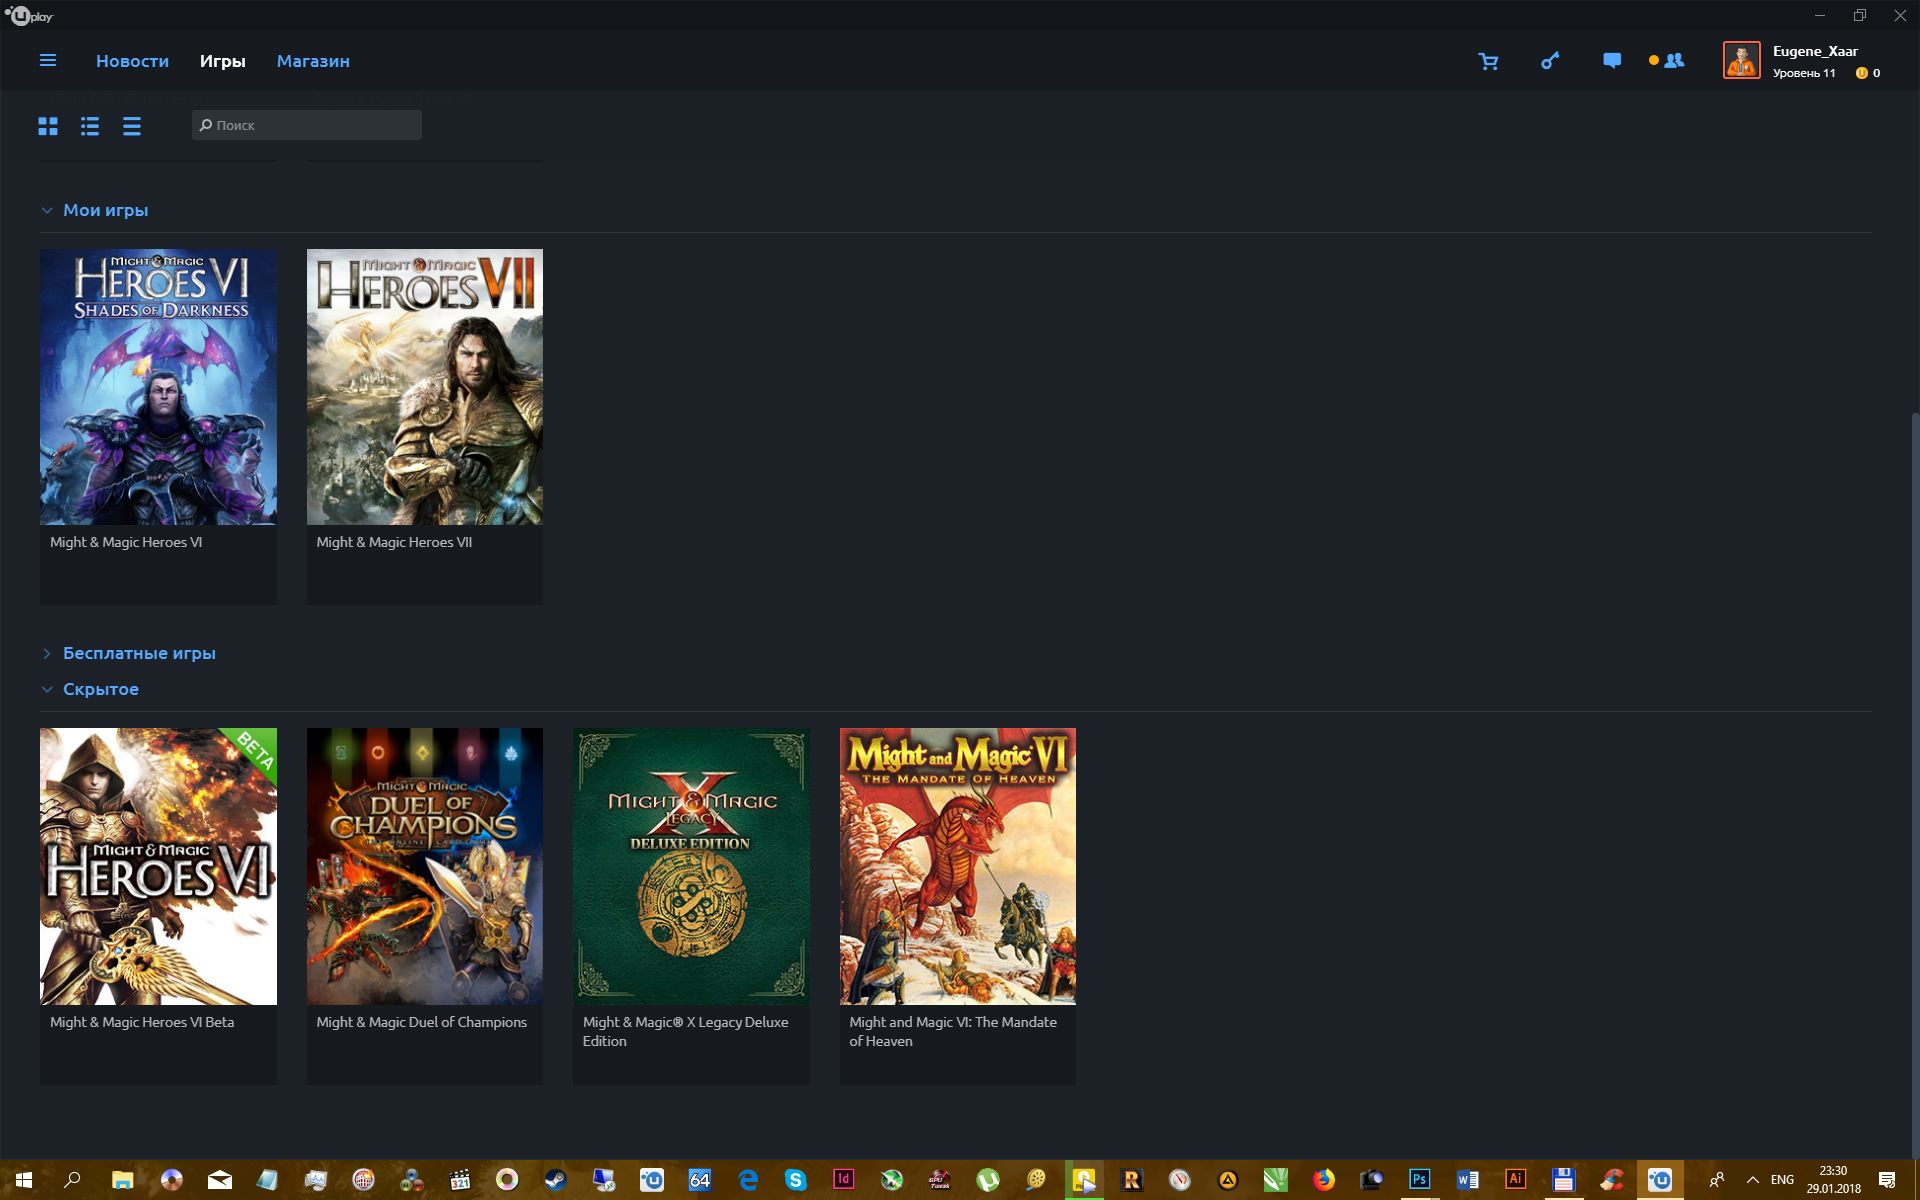The width and height of the screenshot is (1920, 1200).
Task: Switch the ENG input language
Action: (x=1782, y=1180)
